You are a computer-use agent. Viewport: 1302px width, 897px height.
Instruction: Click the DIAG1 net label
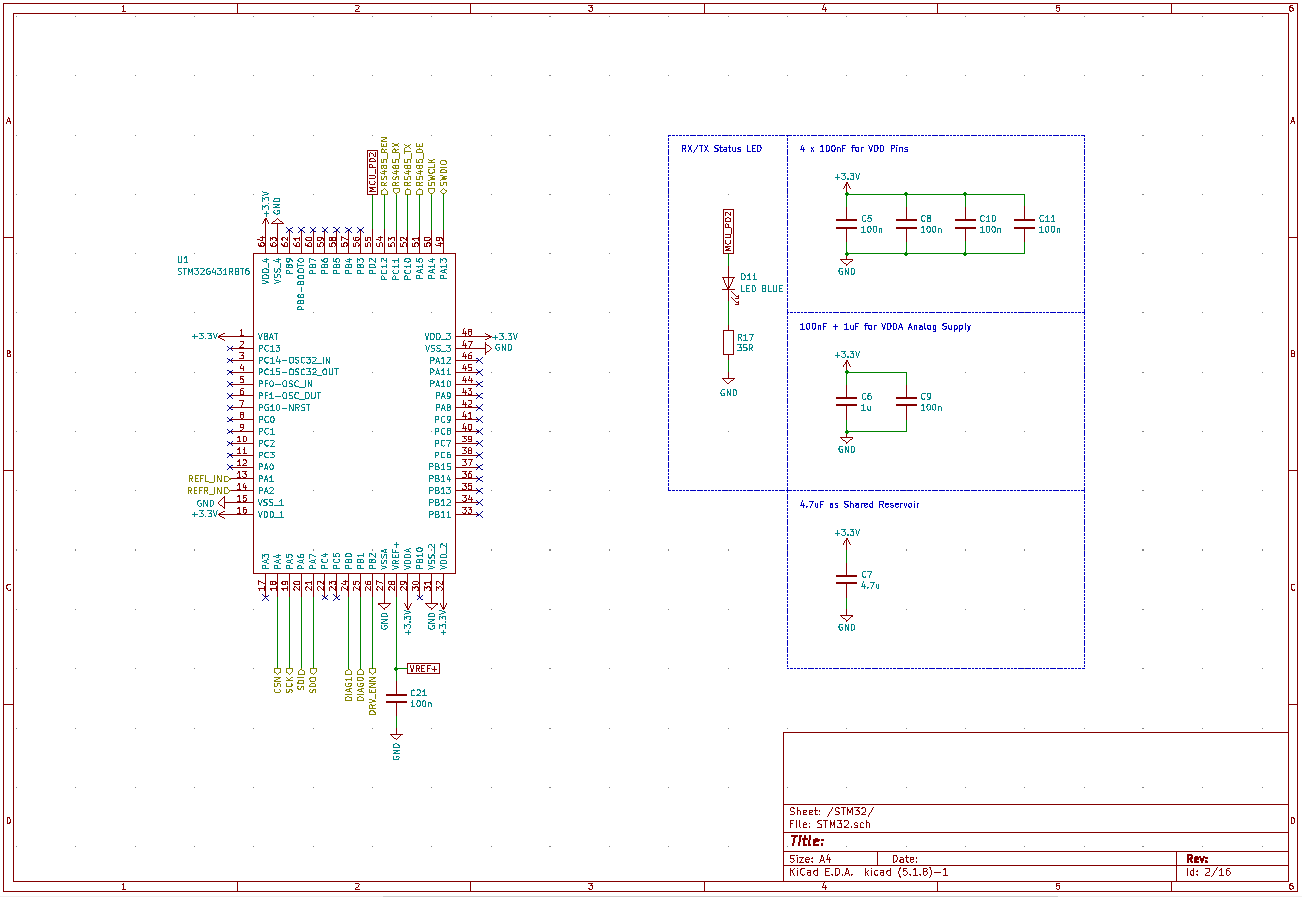348,685
